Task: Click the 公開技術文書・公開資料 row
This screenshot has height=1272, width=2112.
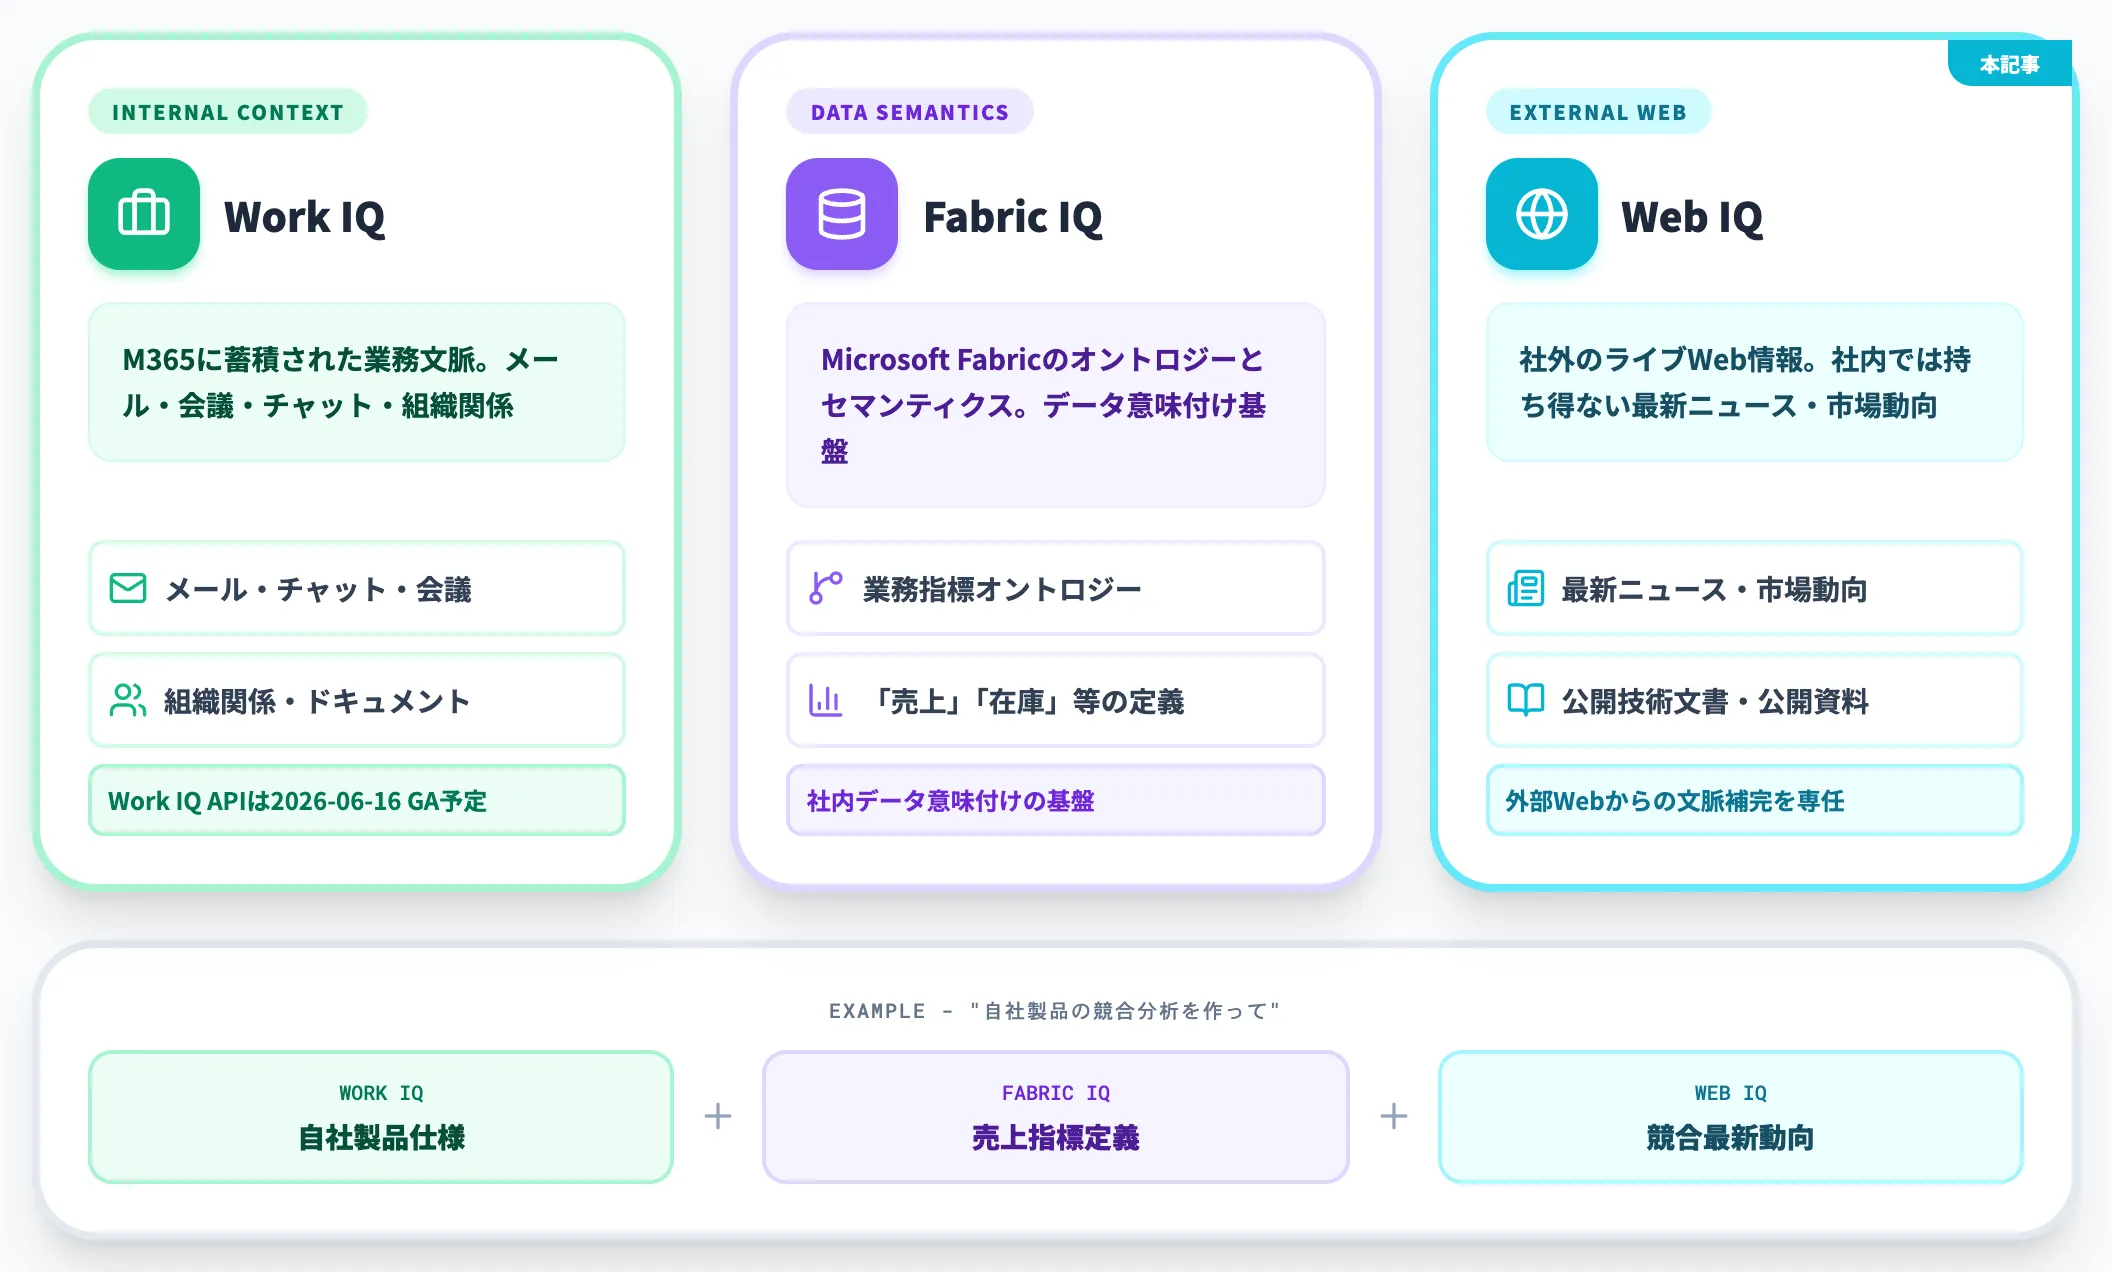Action: tap(1755, 700)
